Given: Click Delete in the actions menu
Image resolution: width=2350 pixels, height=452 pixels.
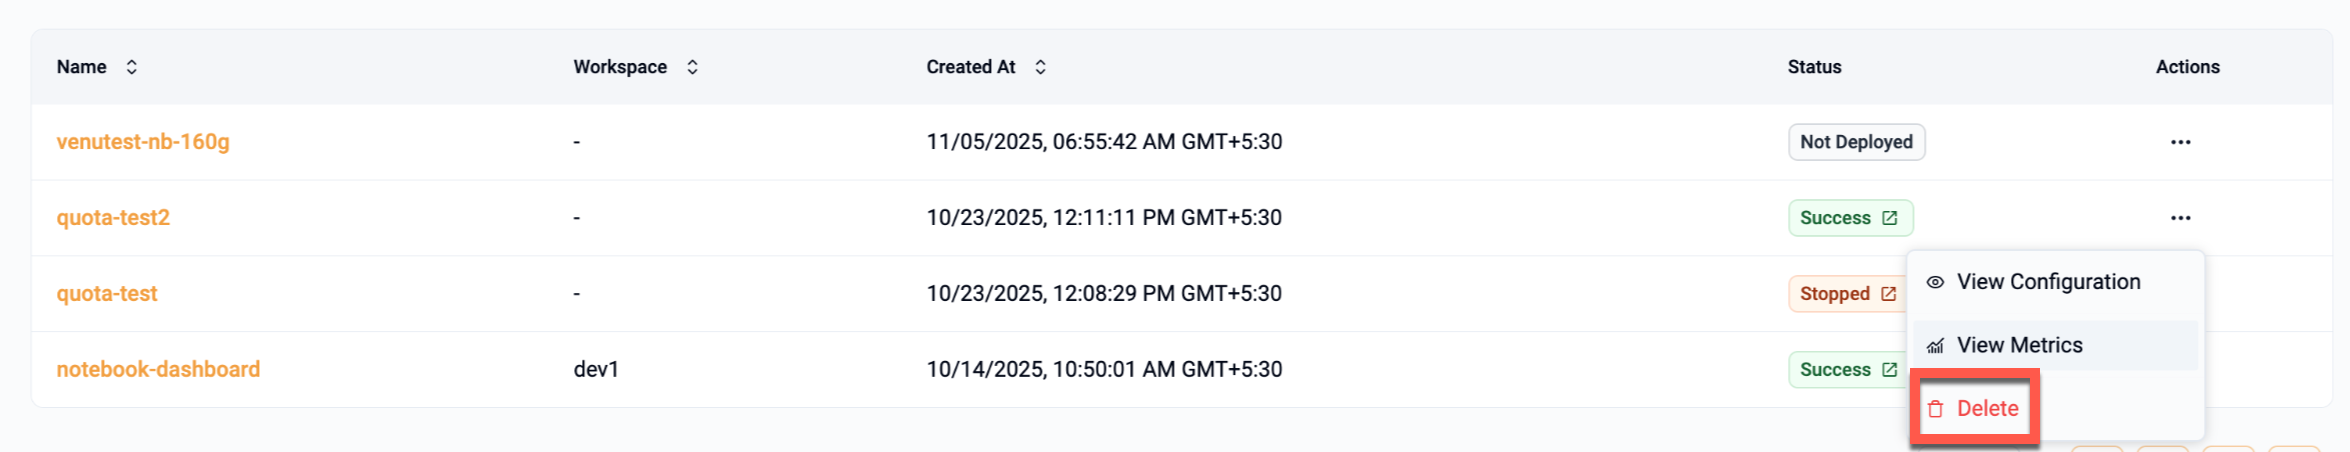Looking at the screenshot, I should click(1986, 408).
